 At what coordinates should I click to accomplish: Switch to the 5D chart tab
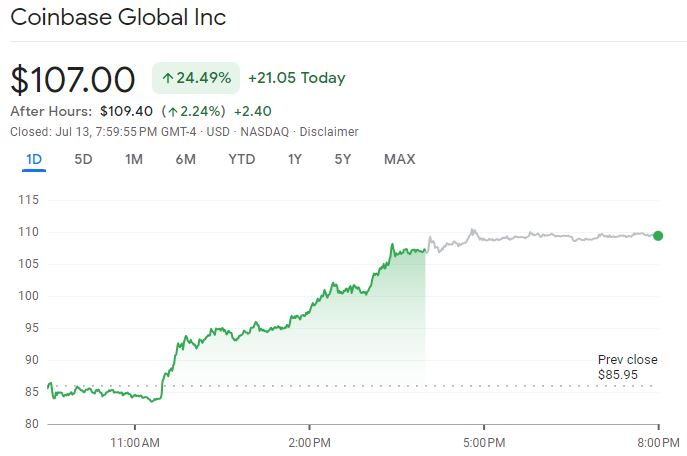click(x=84, y=159)
